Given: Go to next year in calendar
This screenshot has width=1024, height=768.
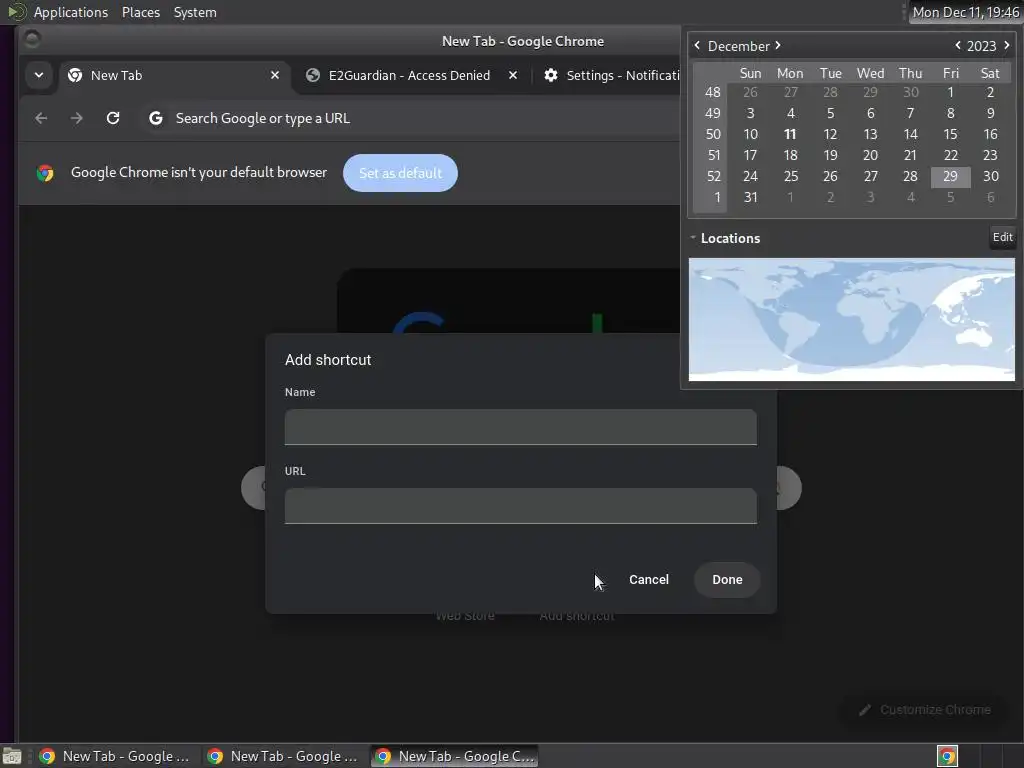Looking at the screenshot, I should pos(1006,45).
